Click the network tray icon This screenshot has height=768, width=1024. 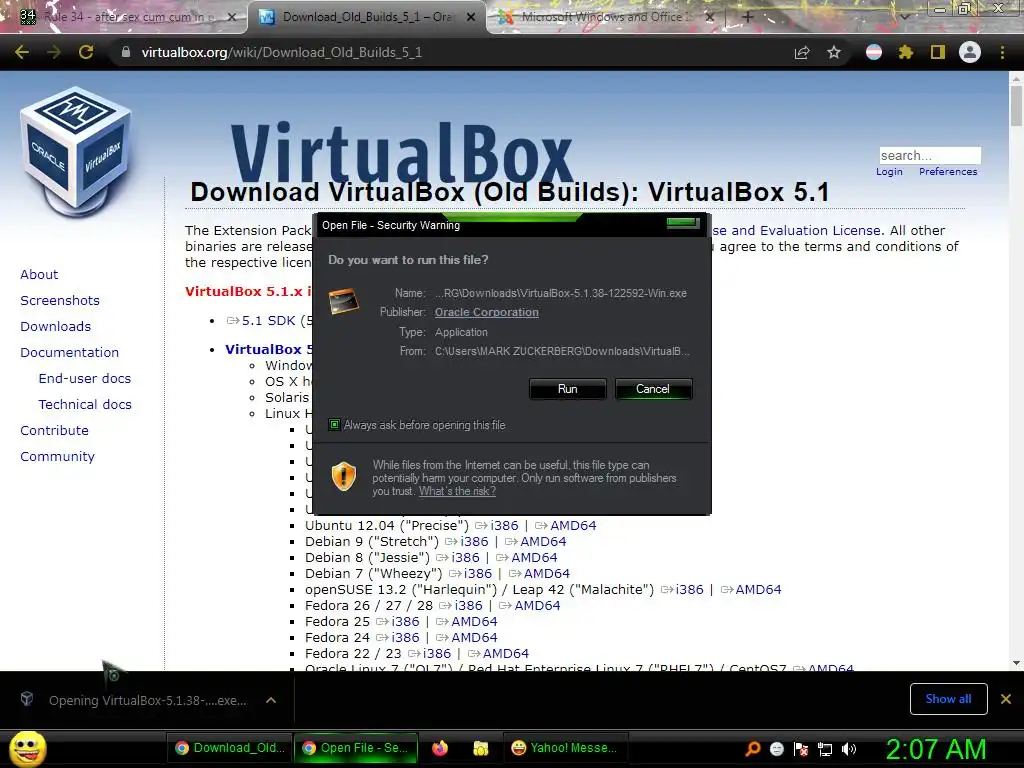[x=825, y=749]
